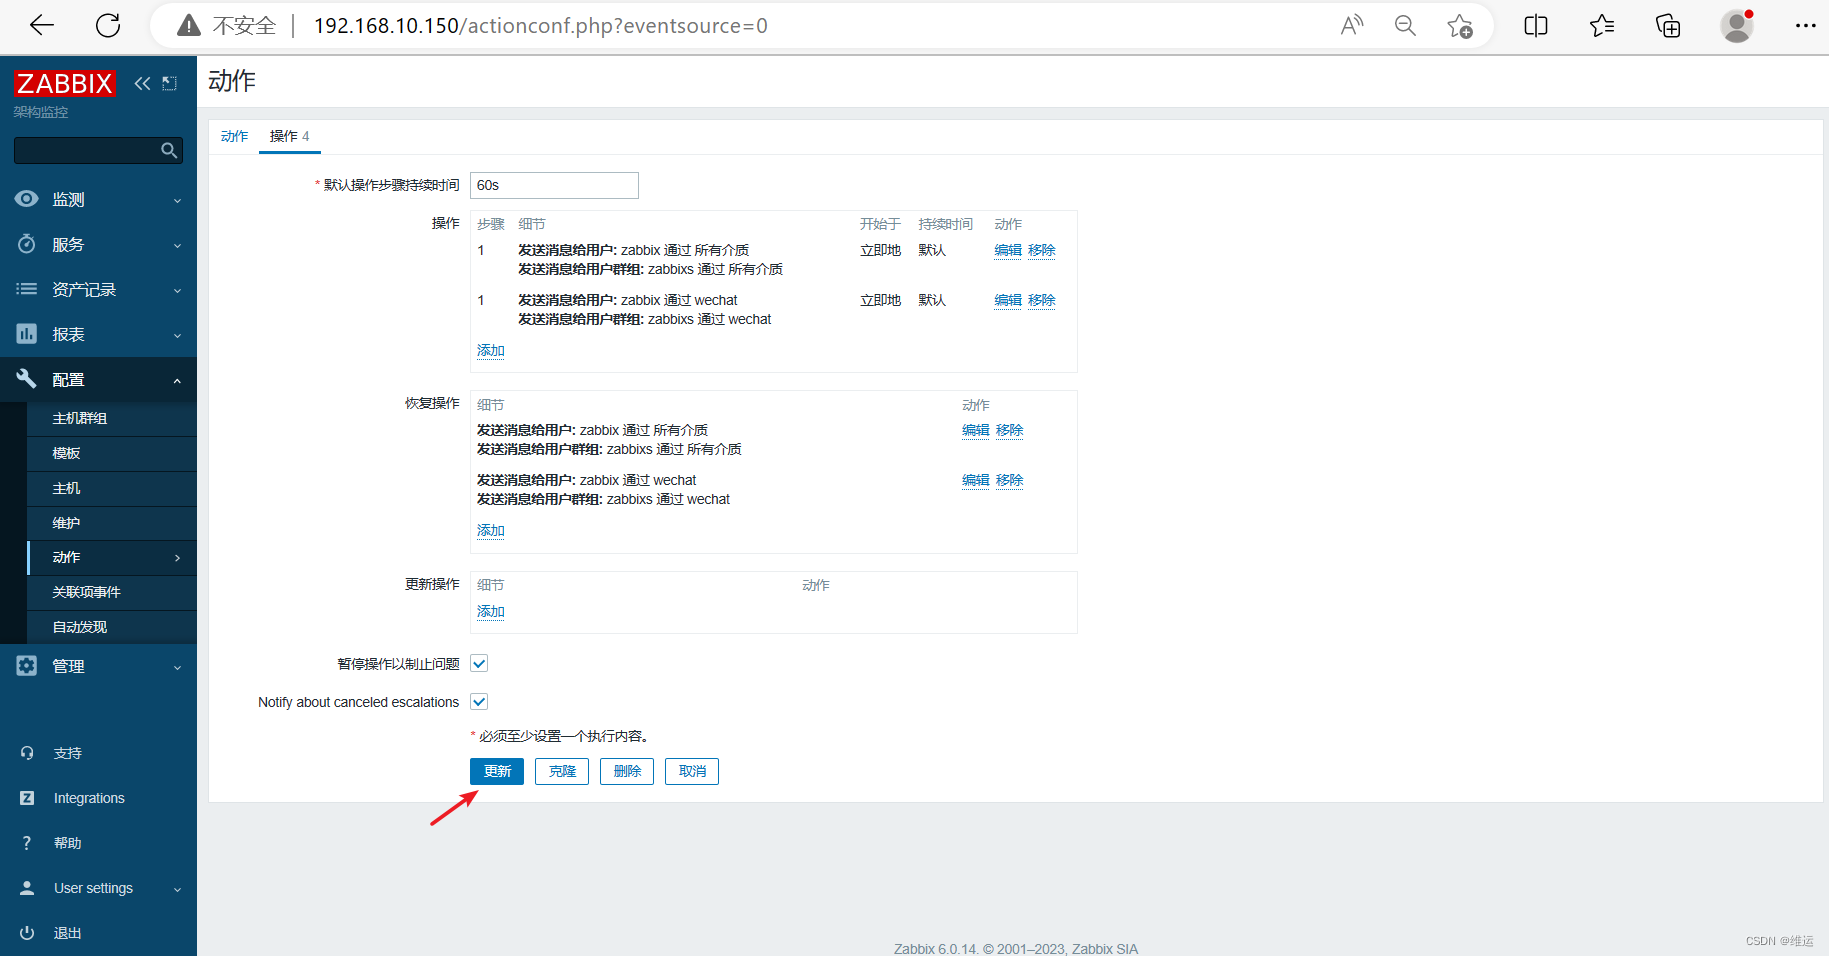Click the not-secure warning triangle icon
The image size is (1829, 956).
(189, 26)
